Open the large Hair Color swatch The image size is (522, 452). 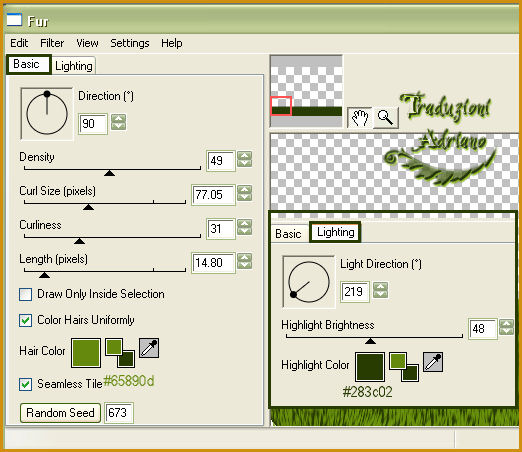pos(86,353)
